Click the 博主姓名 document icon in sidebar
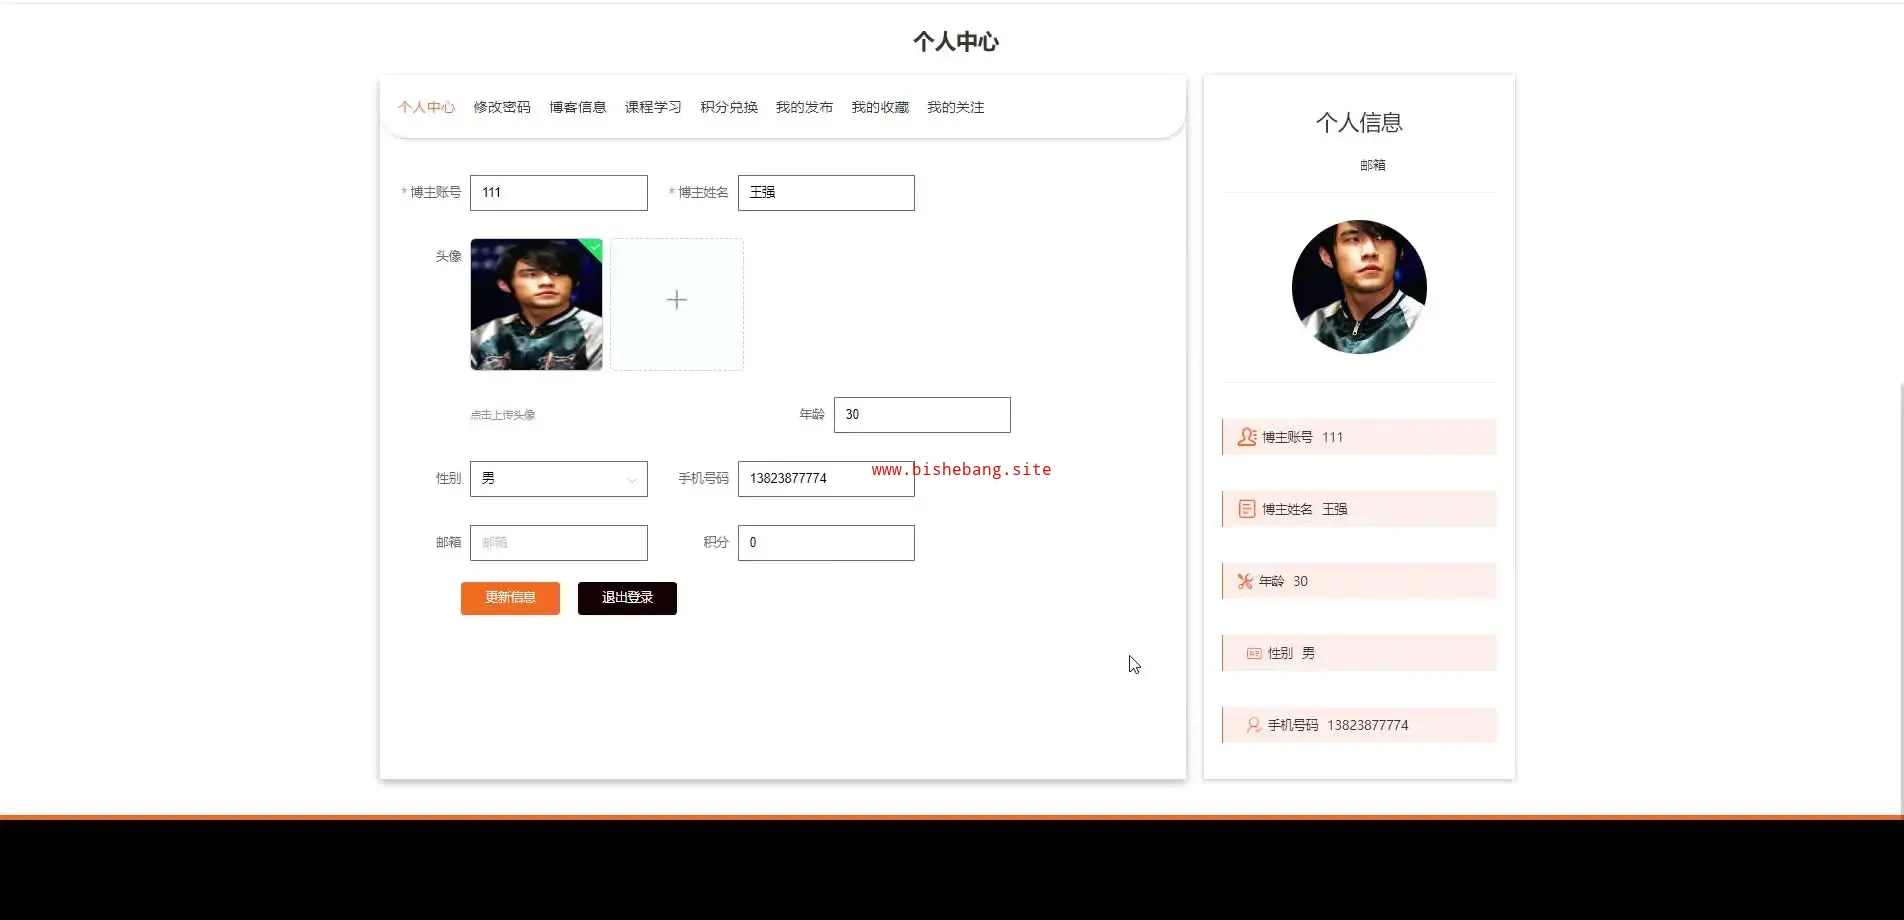 click(1247, 509)
